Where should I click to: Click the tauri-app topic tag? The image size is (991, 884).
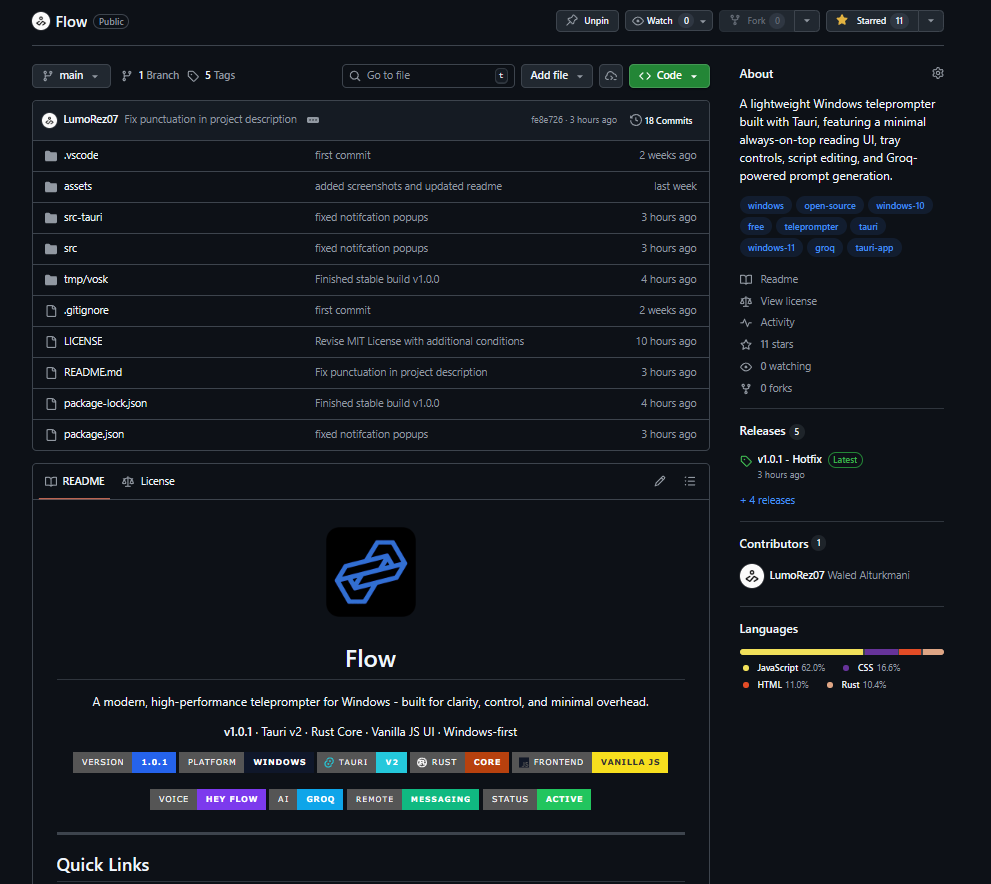pos(874,248)
